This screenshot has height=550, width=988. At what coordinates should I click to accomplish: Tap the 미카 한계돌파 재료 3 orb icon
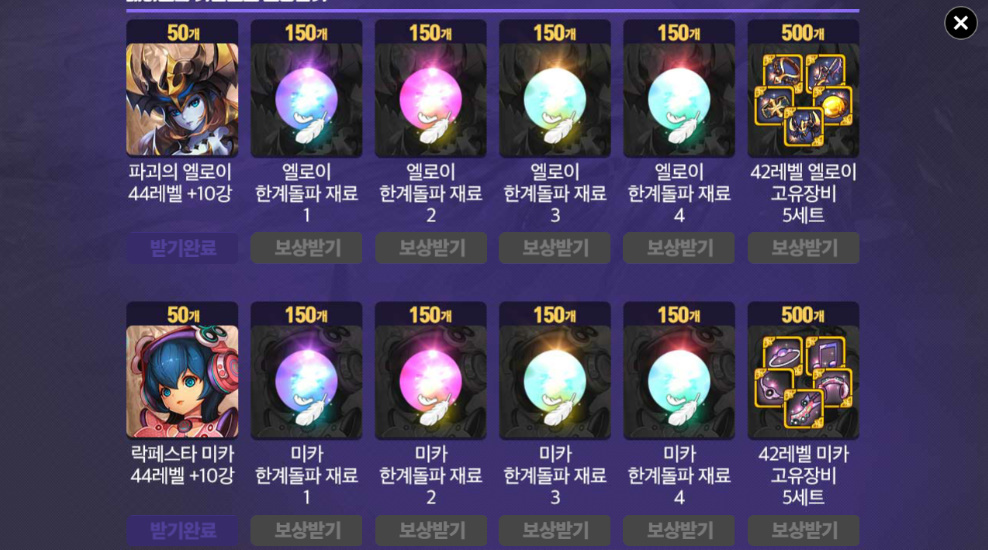554,381
